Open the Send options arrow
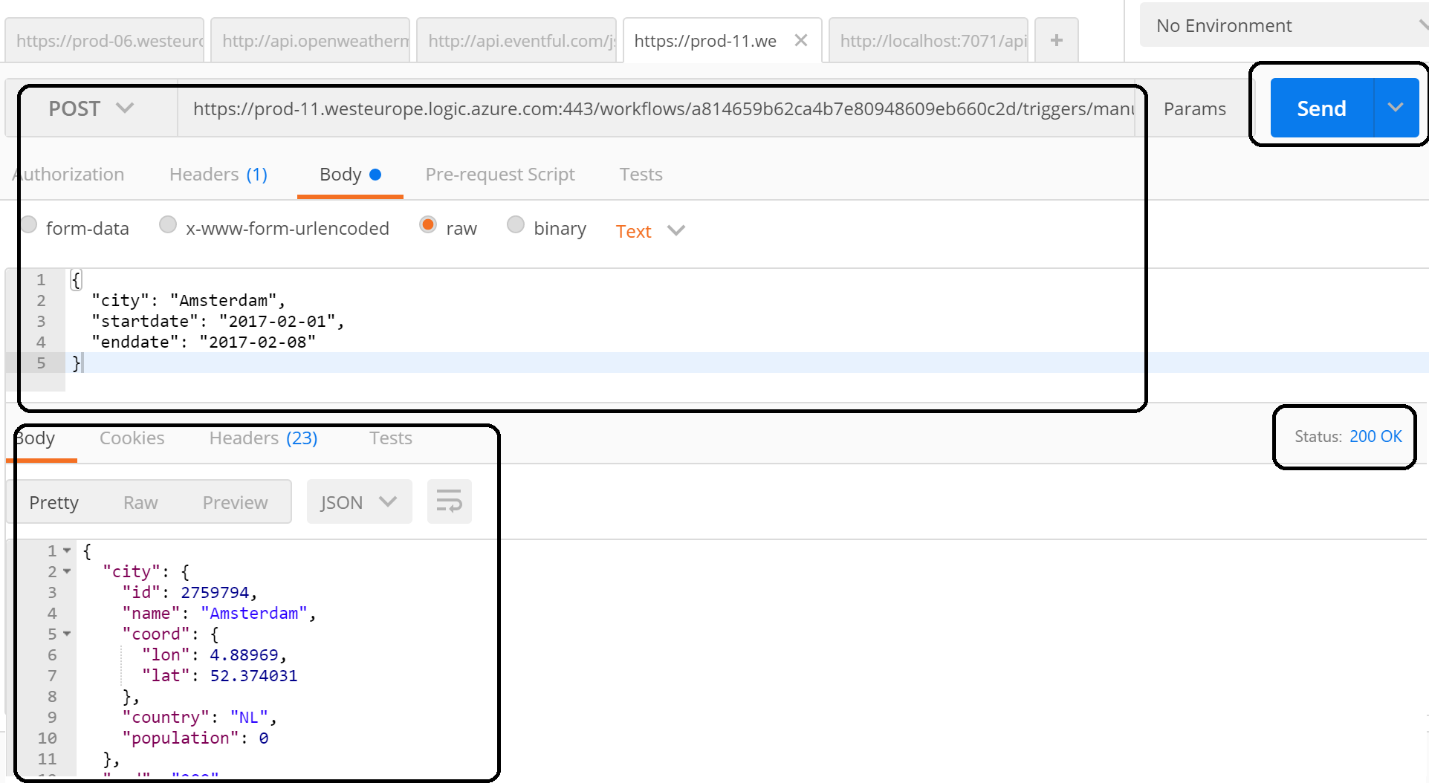The height and width of the screenshot is (783, 1429). [1396, 108]
